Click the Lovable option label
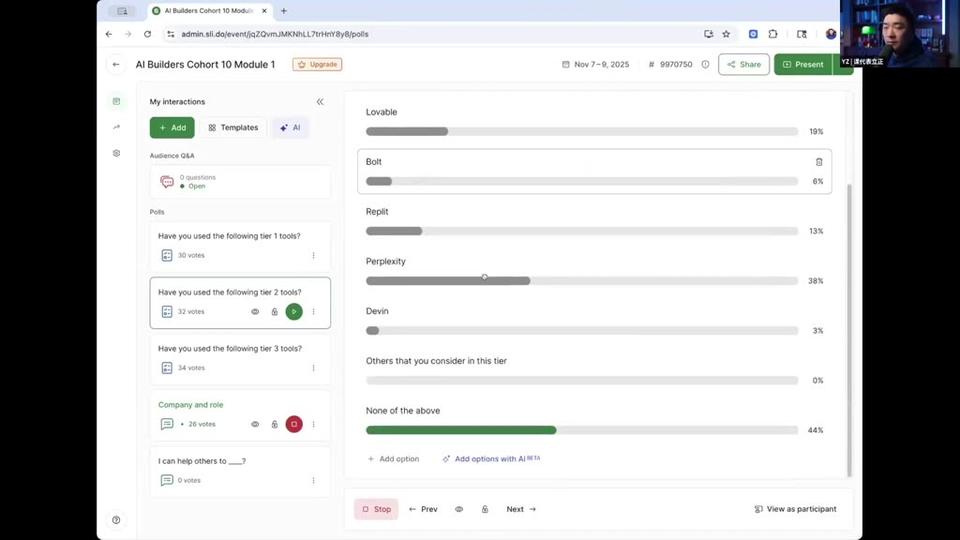This screenshot has height=540, width=960. click(381, 112)
